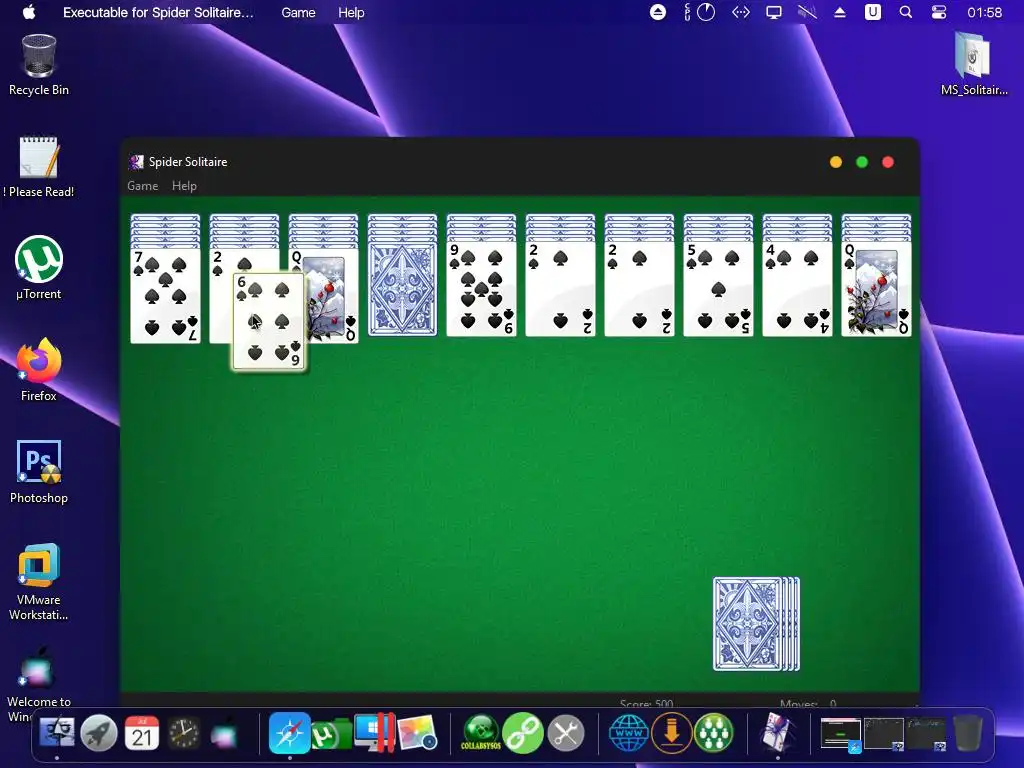Select the 5 of spades card
This screenshot has width=1024, height=768.
pyautogui.click(x=718, y=289)
